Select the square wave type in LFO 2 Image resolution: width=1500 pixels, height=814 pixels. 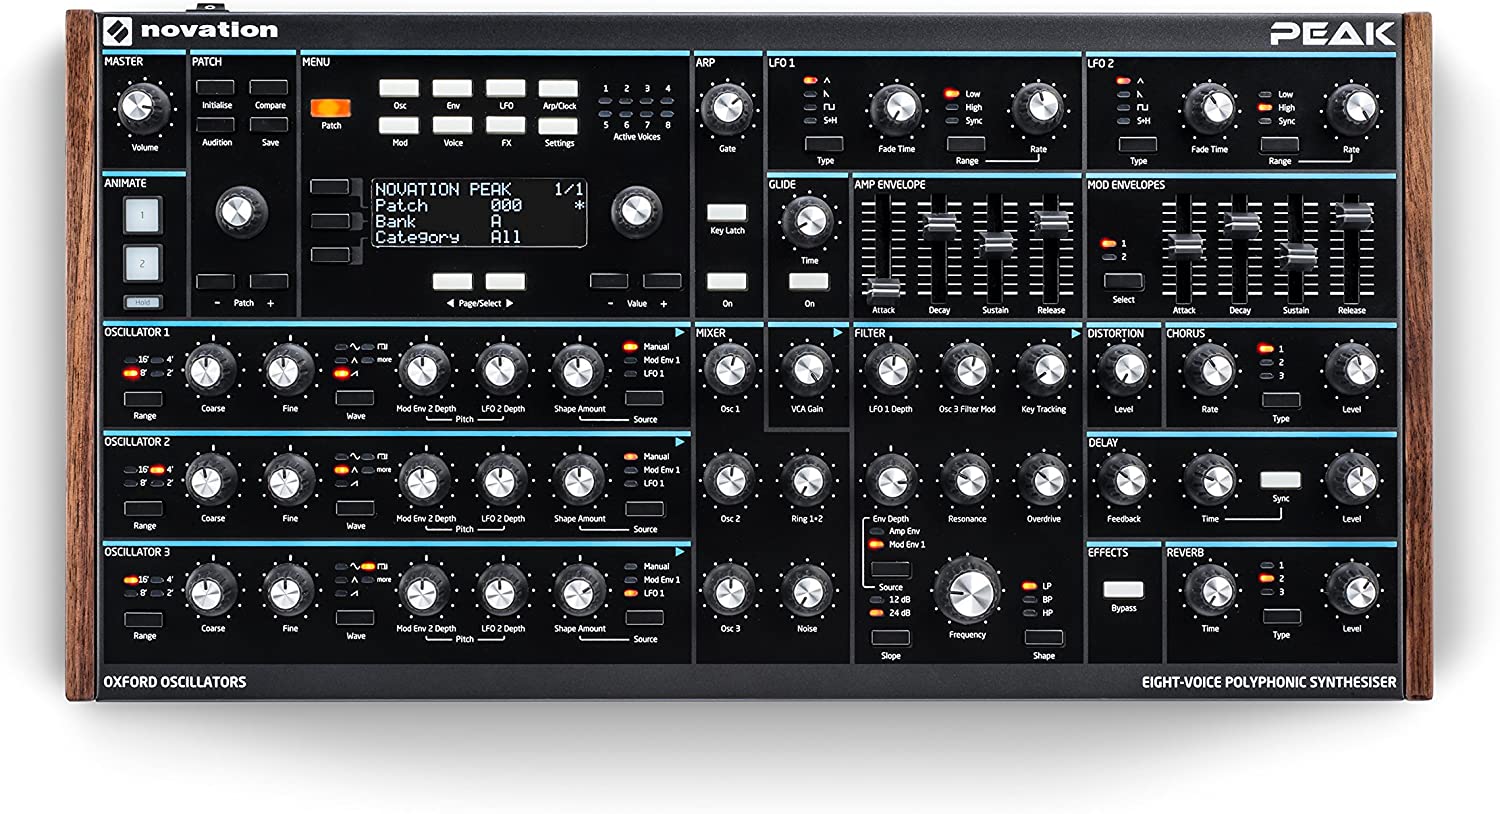(1123, 106)
